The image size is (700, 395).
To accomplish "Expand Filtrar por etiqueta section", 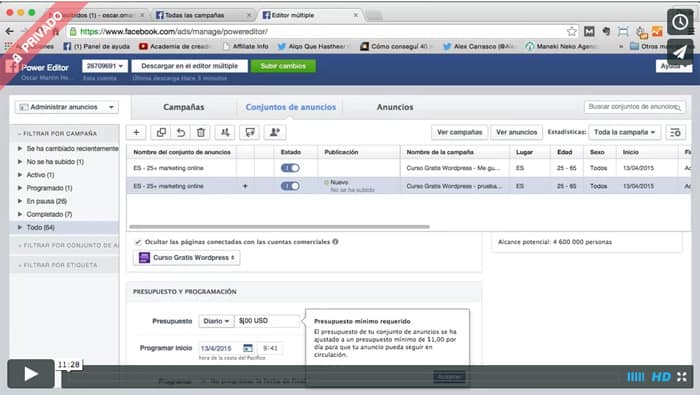I will [x=65, y=265].
